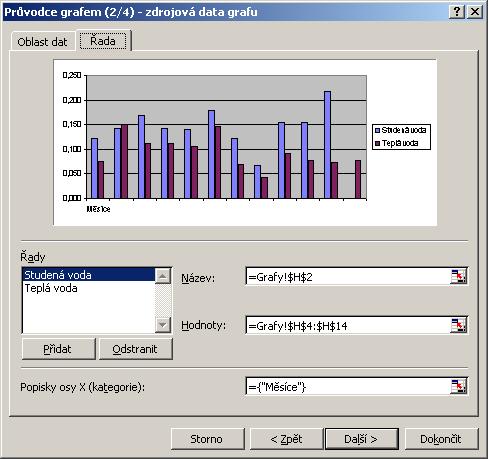This screenshot has width=488, height=459.
Task: Click the range selector icon beside Hodnoty field
Action: (458, 325)
